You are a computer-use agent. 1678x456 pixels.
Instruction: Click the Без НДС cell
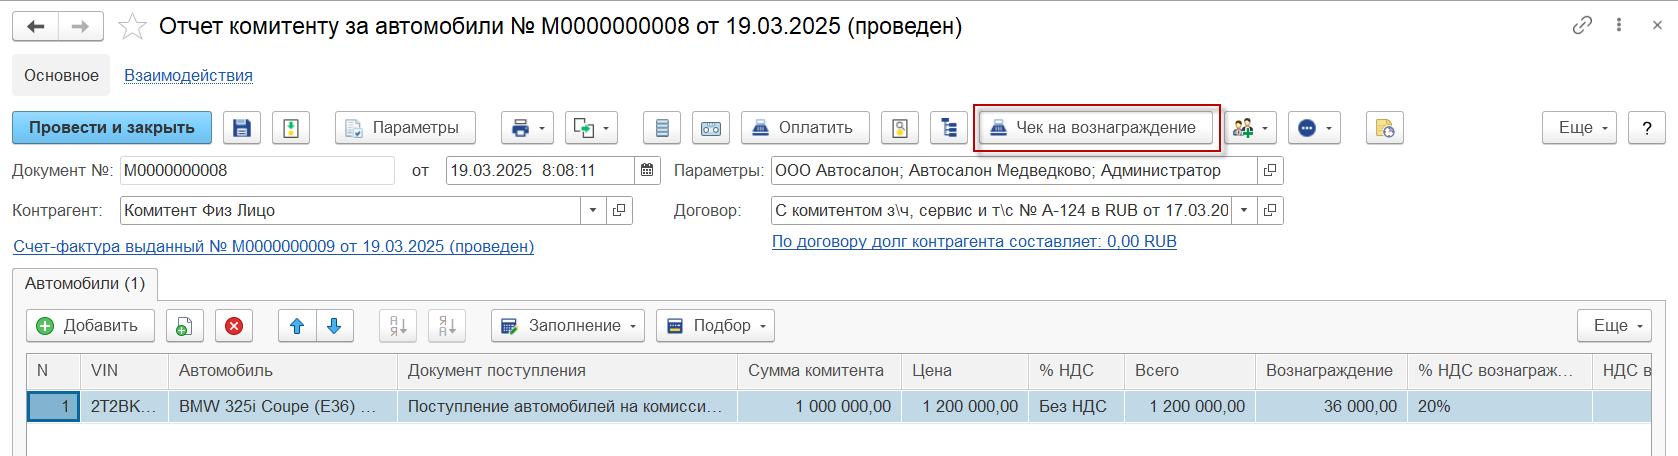point(1076,407)
